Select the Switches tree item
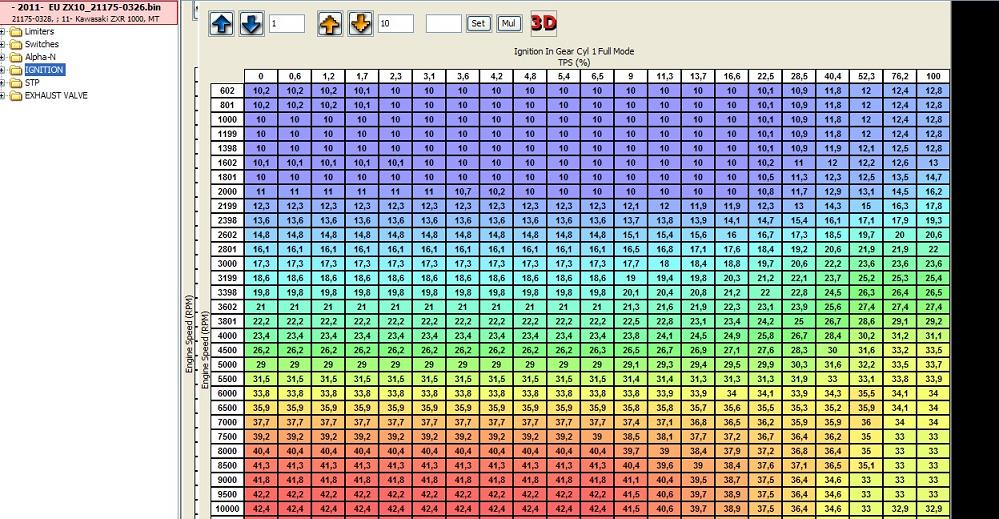Viewport: 999px width, 519px height. coord(41,45)
